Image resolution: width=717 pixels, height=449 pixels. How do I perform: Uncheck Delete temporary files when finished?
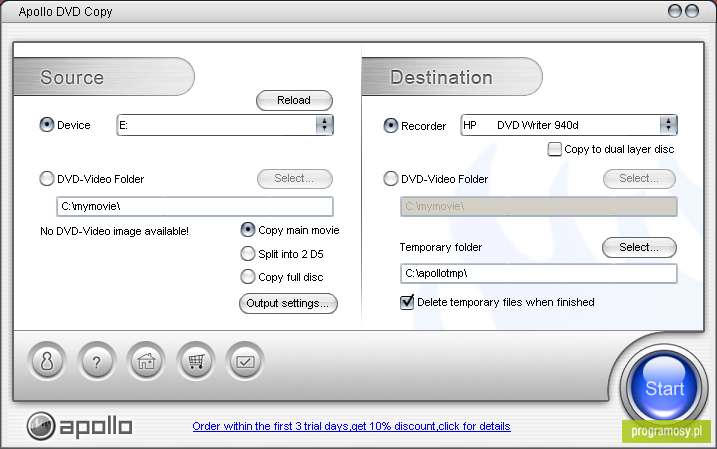click(x=407, y=302)
